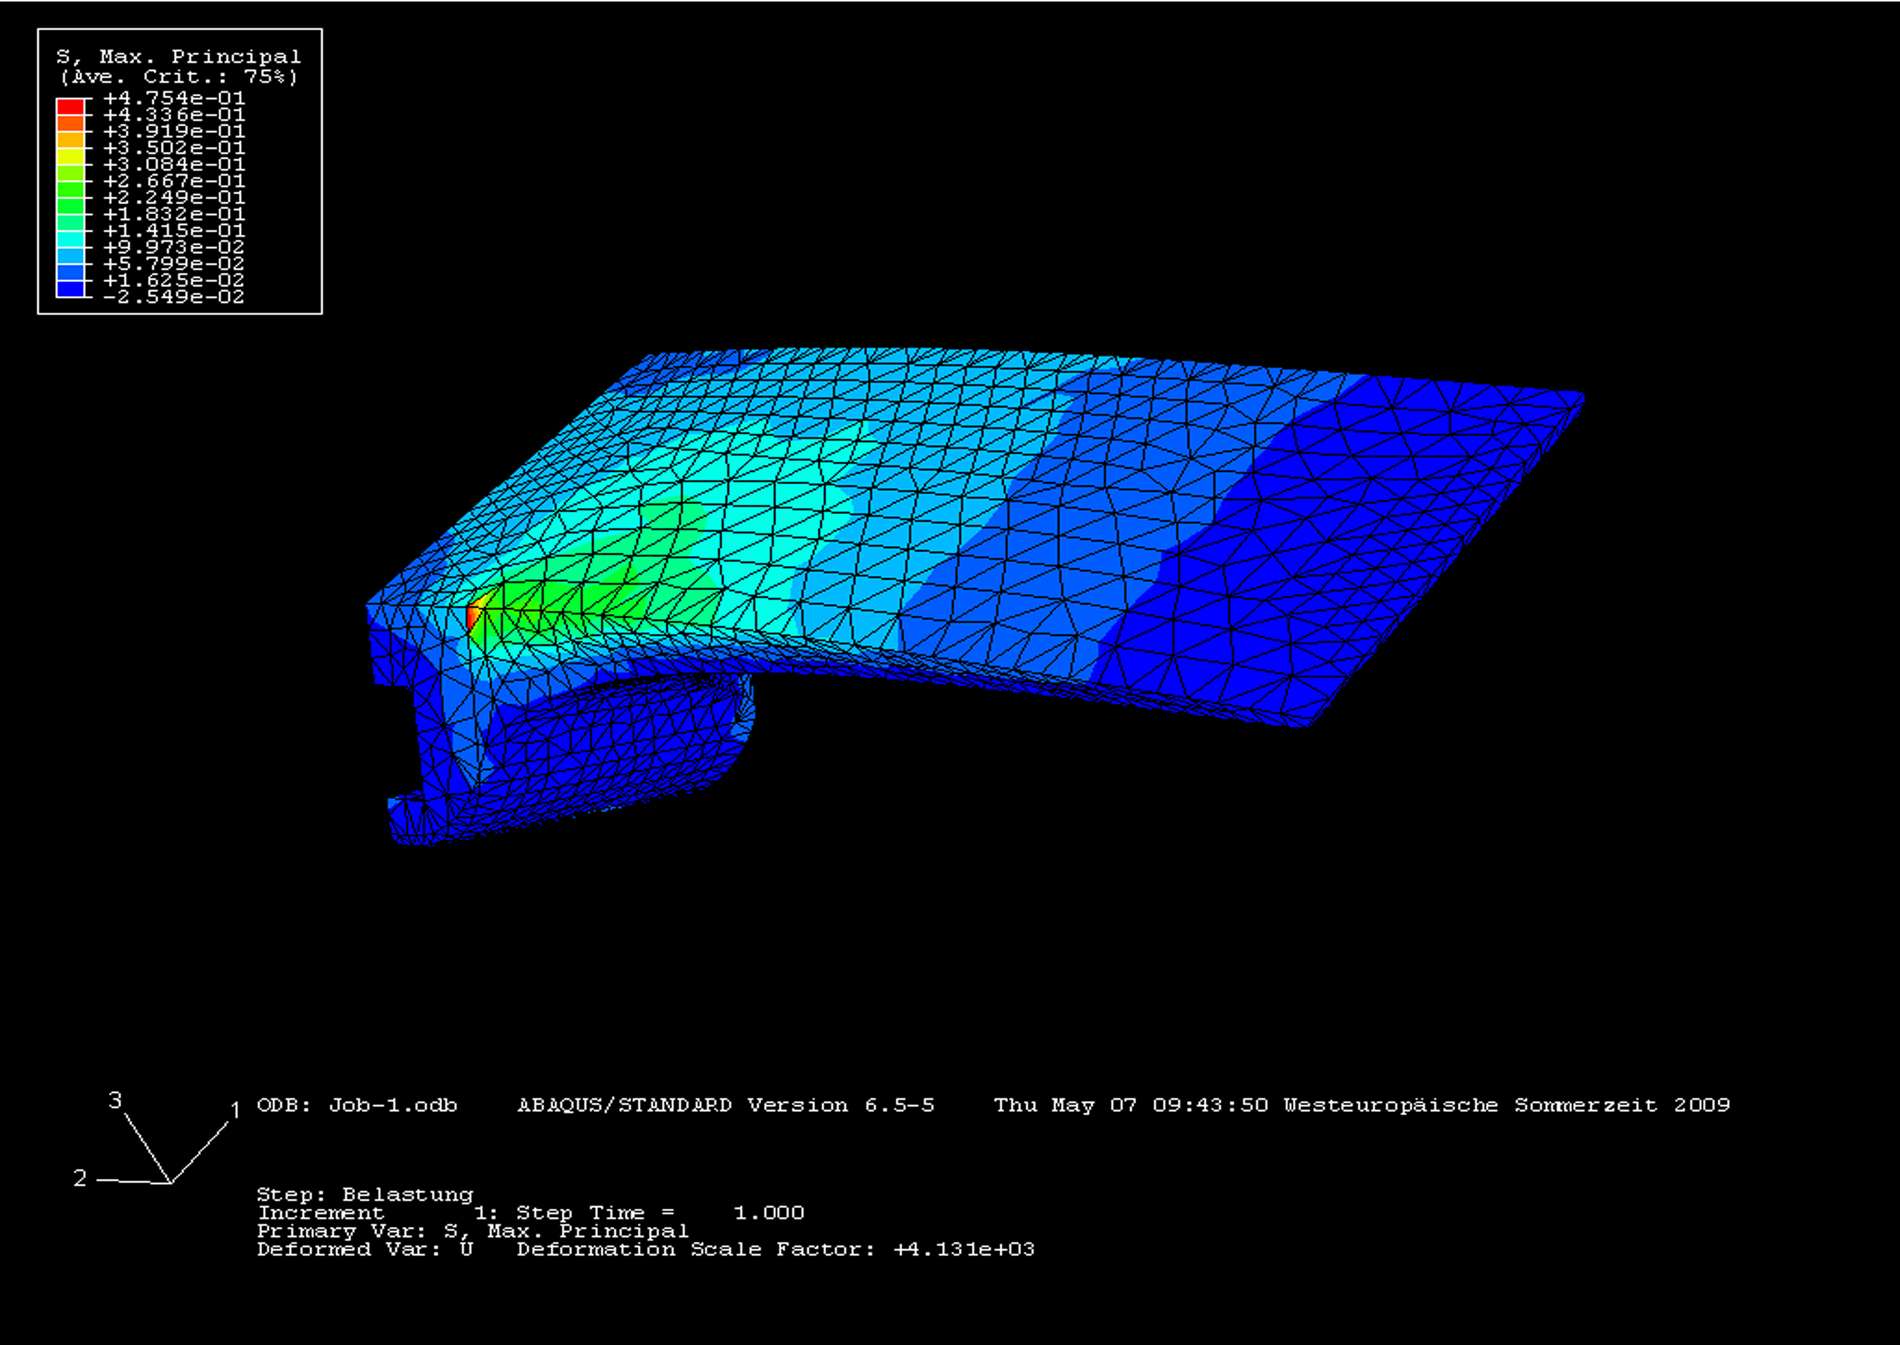Pick the green stress zone on the plate
Viewport: 1900px width, 1345px height.
point(600,590)
